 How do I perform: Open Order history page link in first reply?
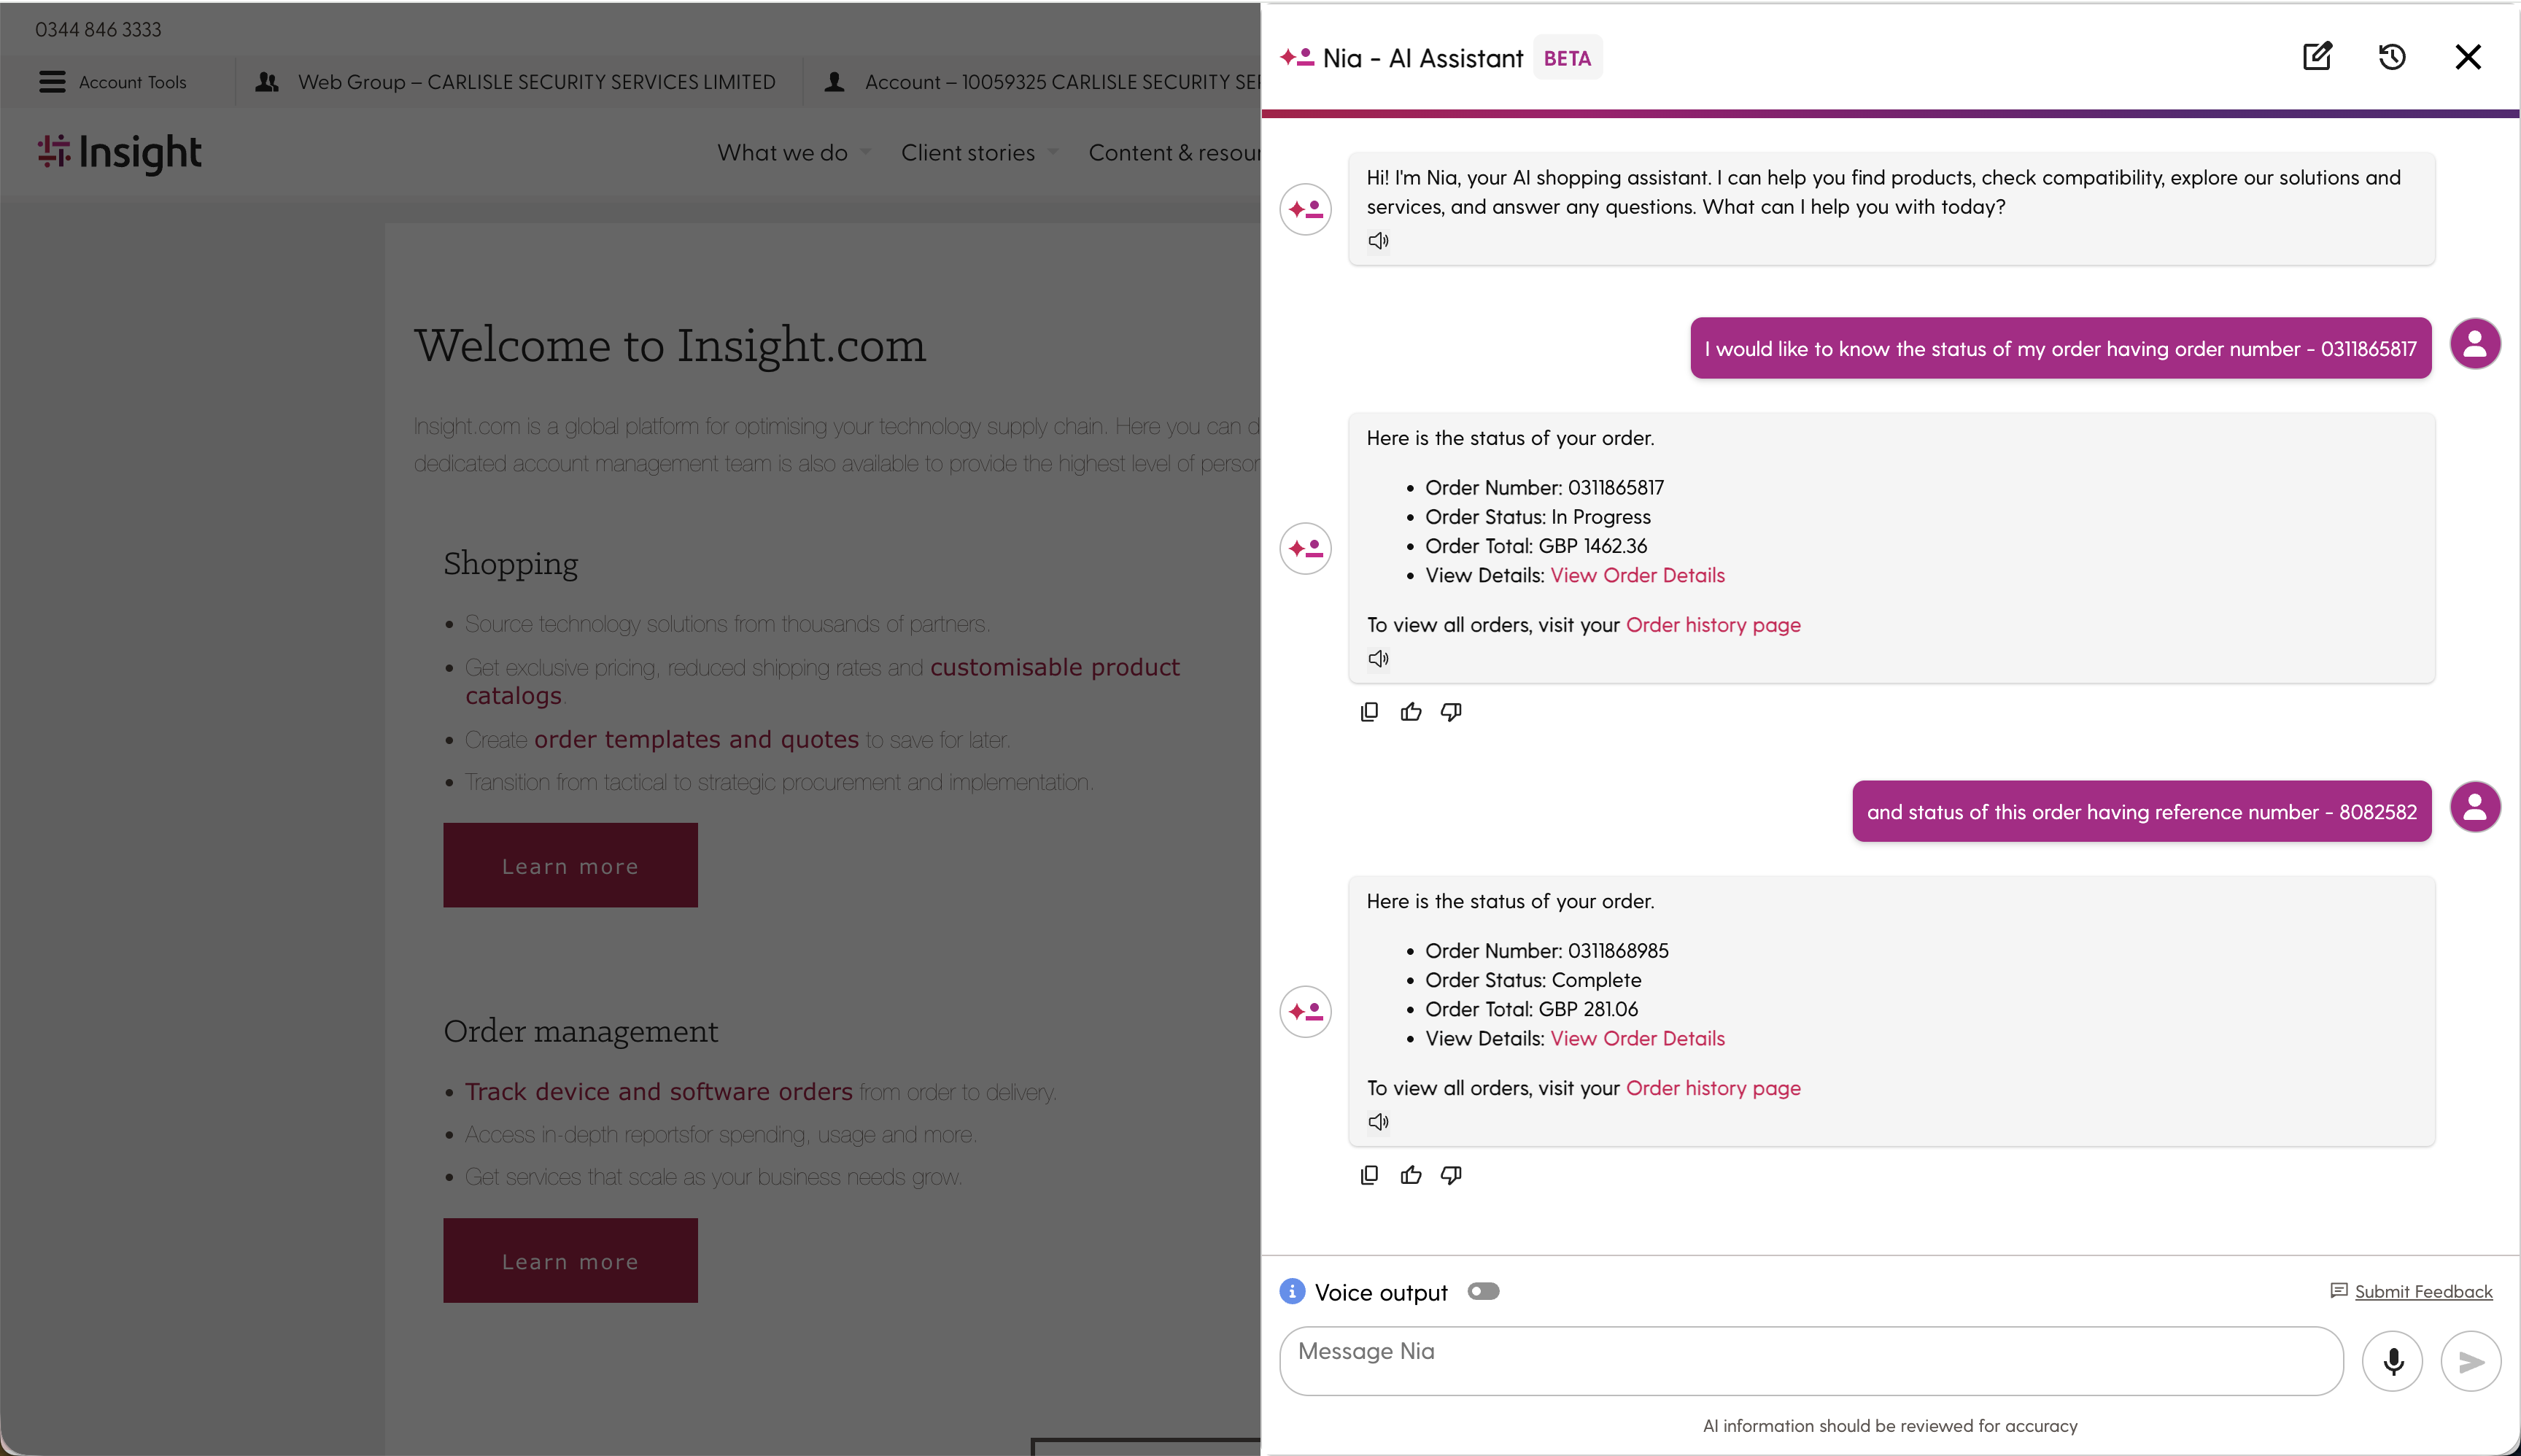click(x=1713, y=625)
